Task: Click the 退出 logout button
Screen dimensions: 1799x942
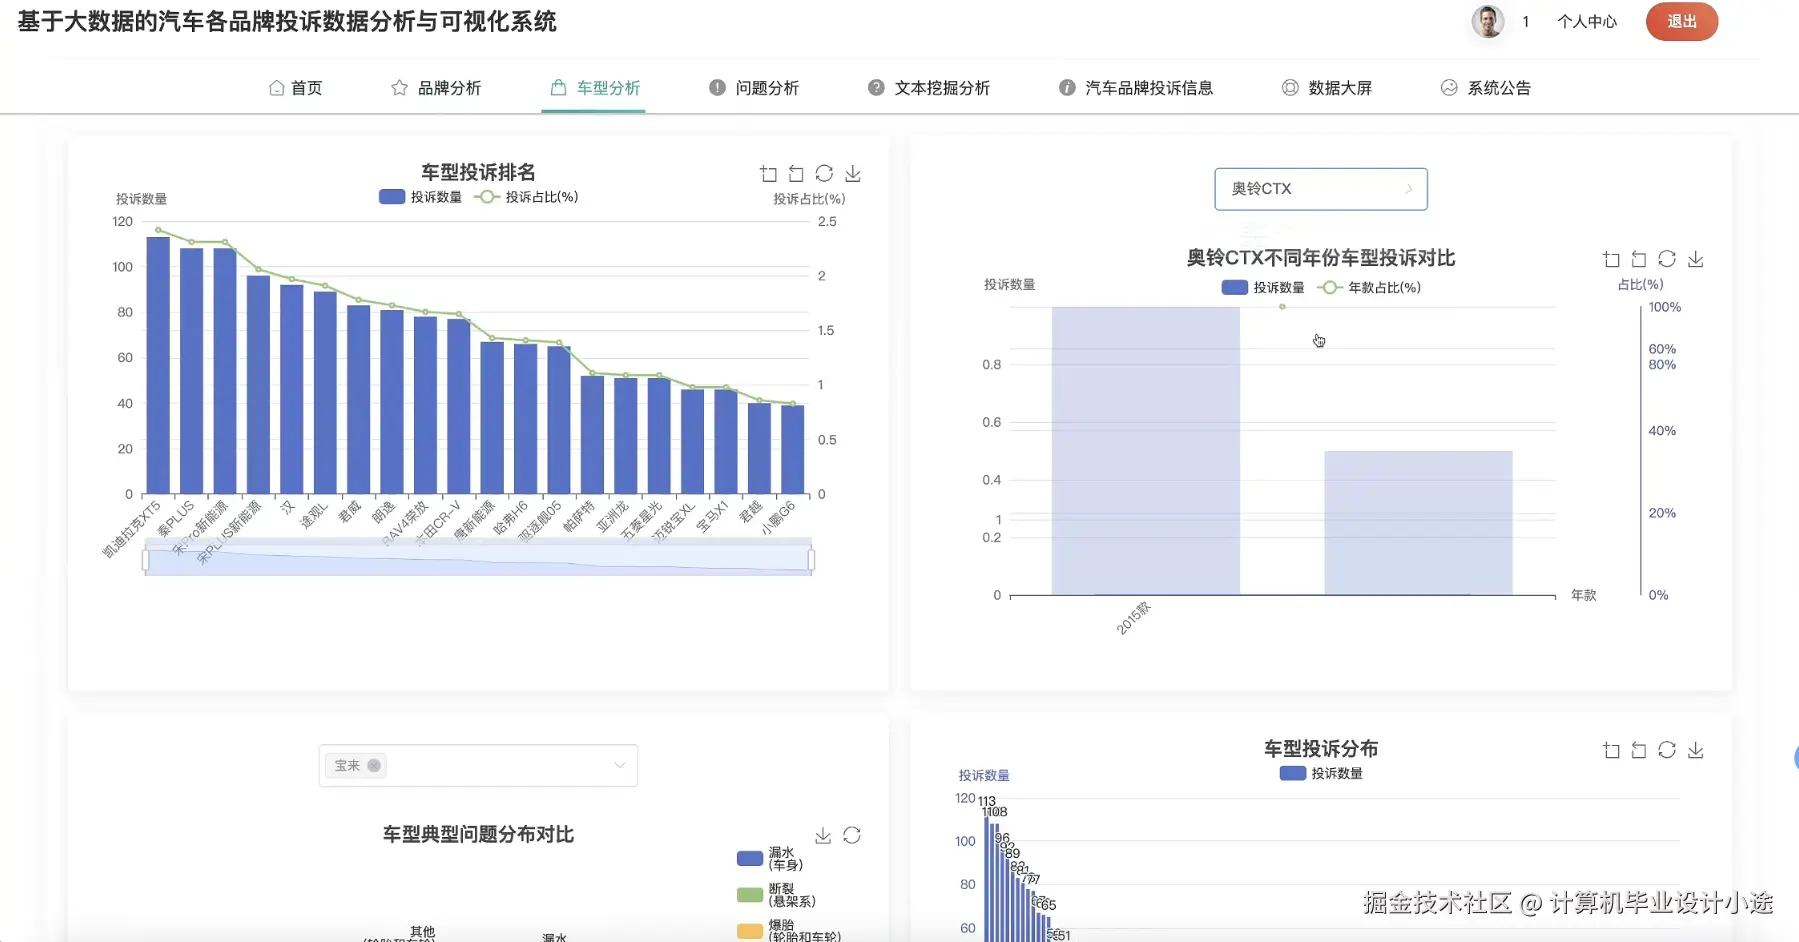Action: pos(1681,21)
